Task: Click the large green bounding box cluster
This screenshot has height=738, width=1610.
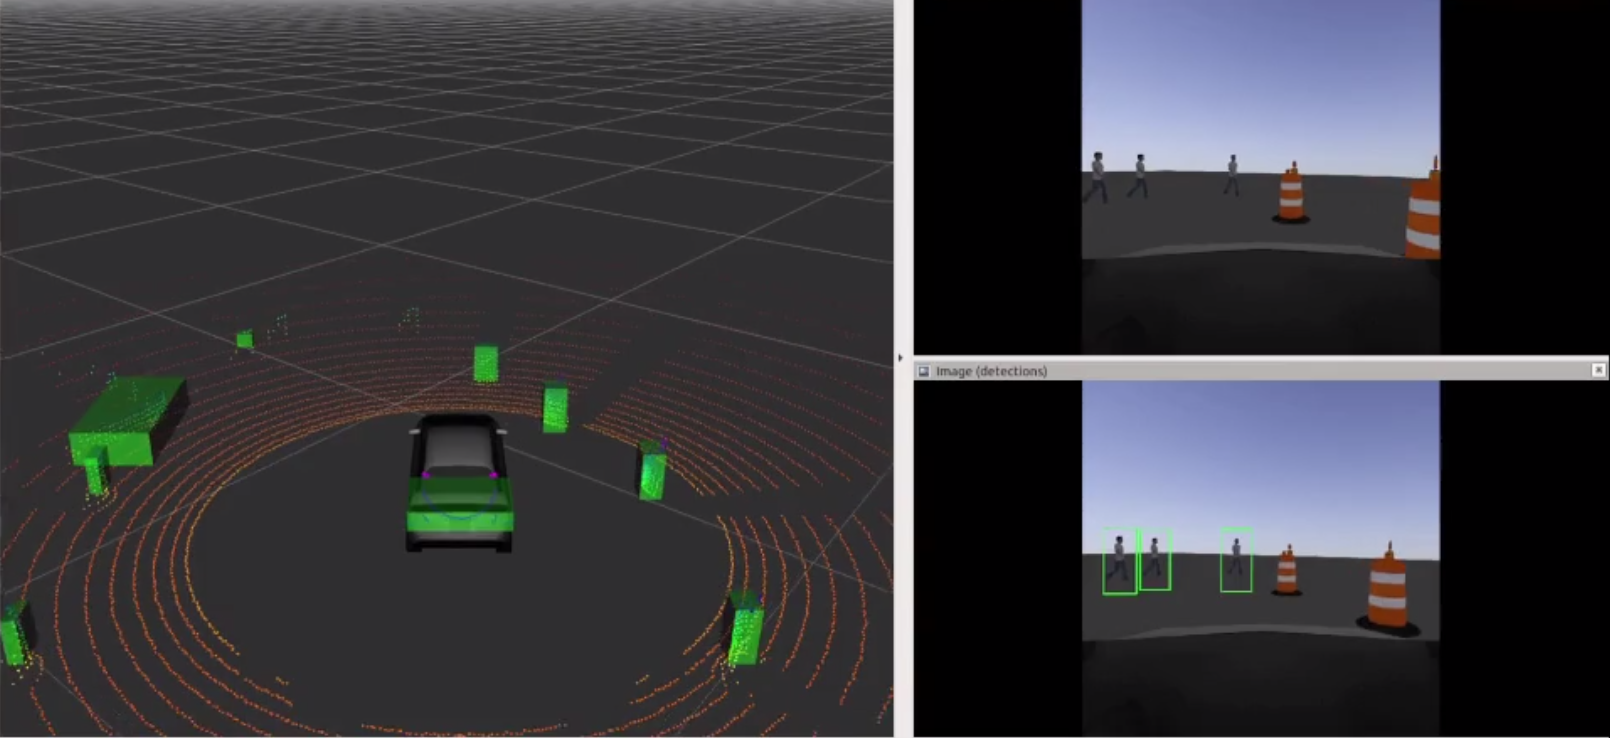Action: (126, 420)
